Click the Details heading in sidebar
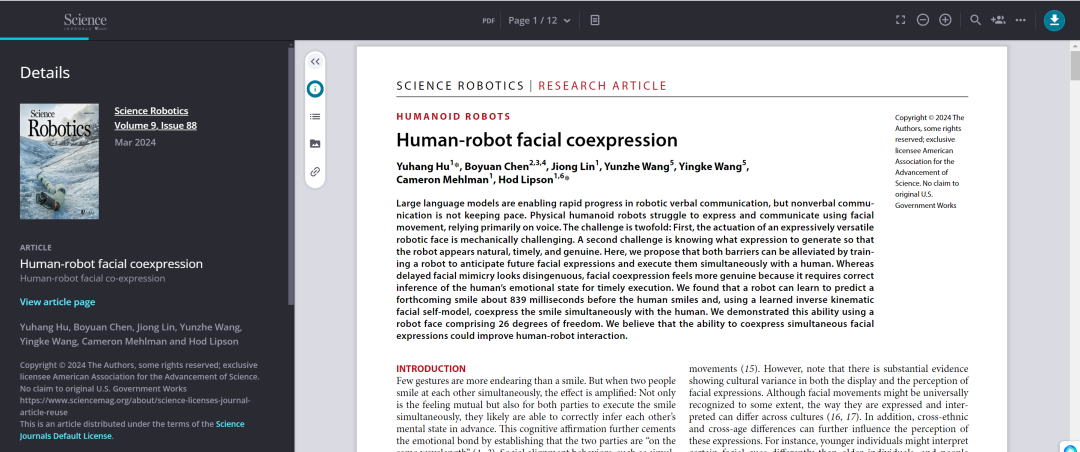 click(x=45, y=72)
